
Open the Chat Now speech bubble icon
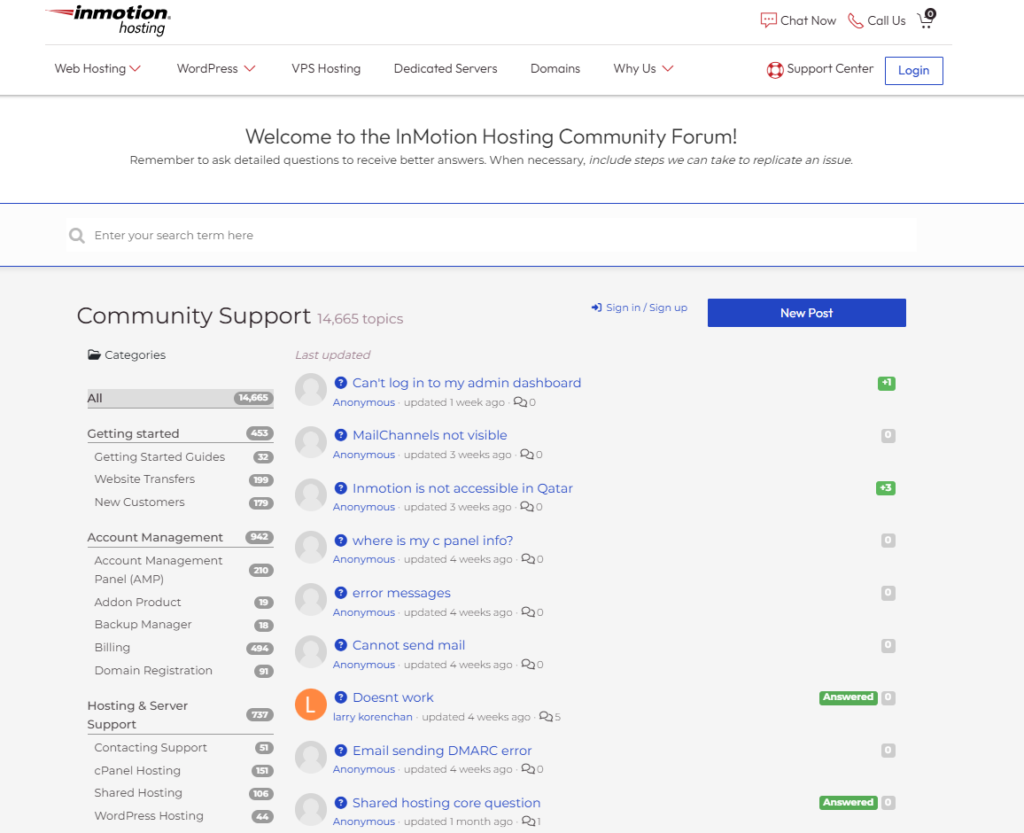(769, 20)
